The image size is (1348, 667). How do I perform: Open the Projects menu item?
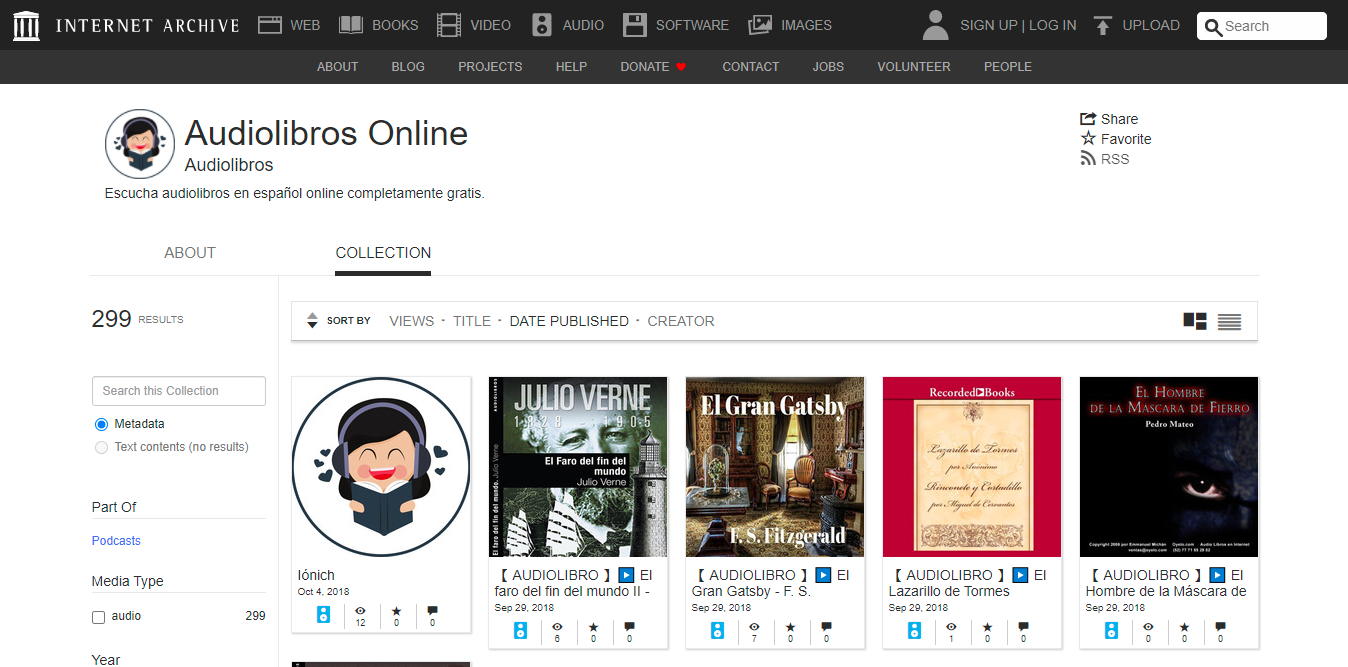(490, 67)
